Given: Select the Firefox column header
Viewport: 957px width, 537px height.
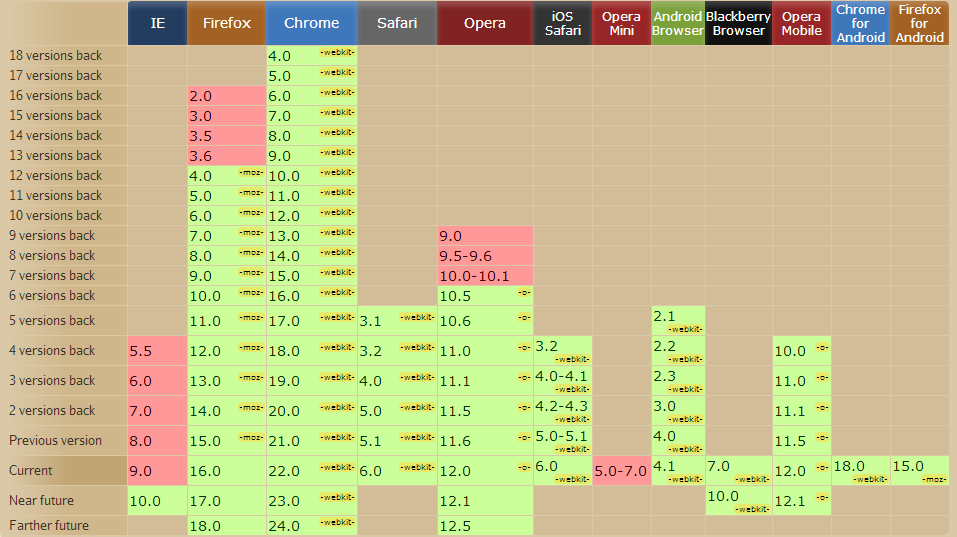Looking at the screenshot, I should point(226,23).
